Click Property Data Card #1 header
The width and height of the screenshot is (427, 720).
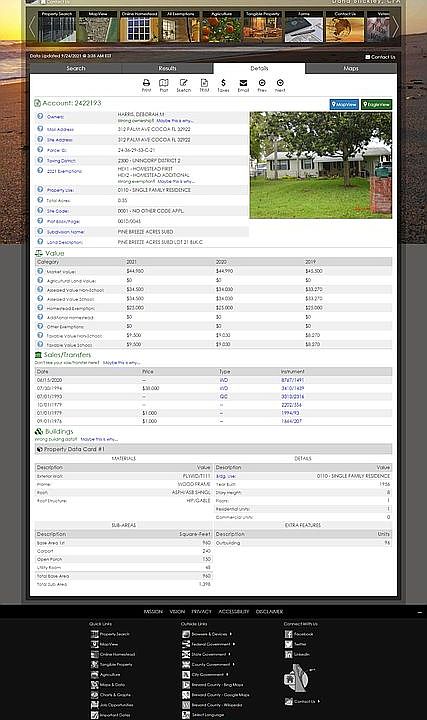click(214, 449)
